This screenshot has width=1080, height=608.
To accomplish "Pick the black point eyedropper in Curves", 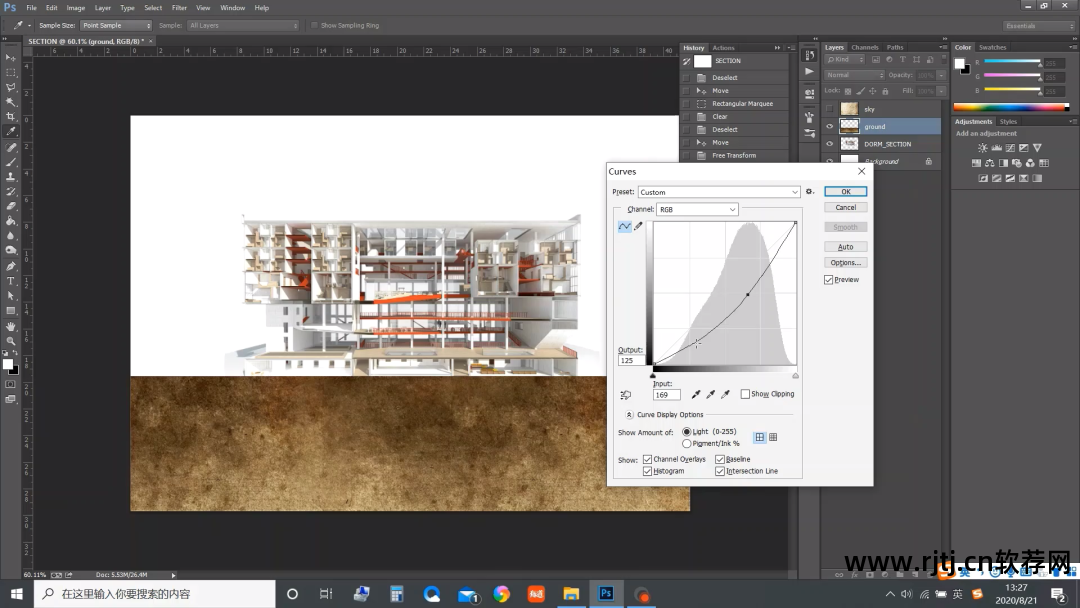I will pyautogui.click(x=696, y=395).
